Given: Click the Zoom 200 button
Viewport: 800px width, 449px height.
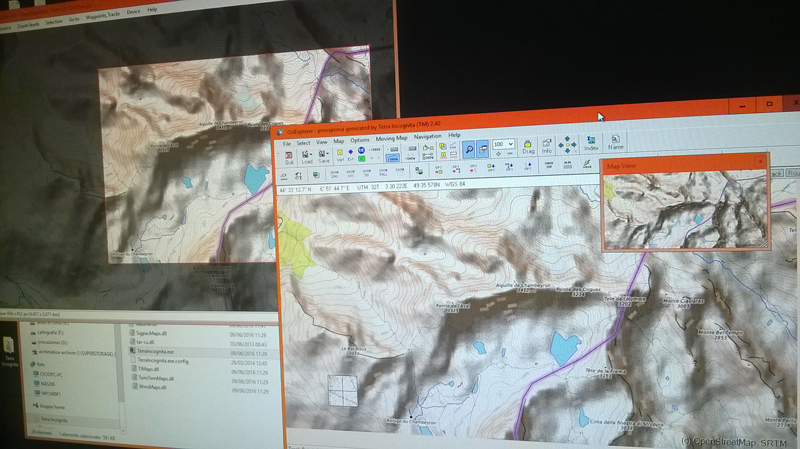Looking at the screenshot, I should (x=334, y=174).
